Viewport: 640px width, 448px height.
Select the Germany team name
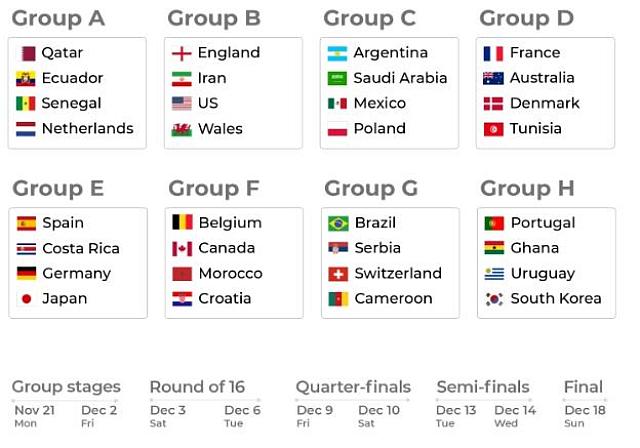(x=76, y=274)
